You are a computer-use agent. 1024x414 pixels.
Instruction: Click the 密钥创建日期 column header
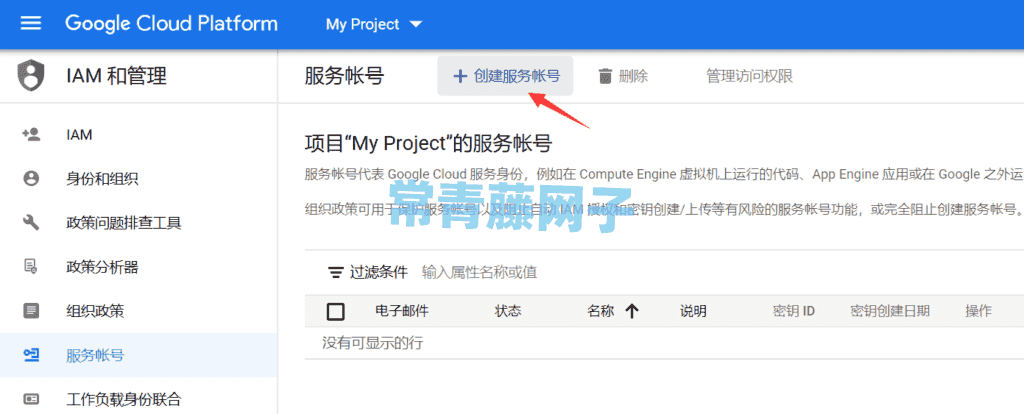point(890,311)
